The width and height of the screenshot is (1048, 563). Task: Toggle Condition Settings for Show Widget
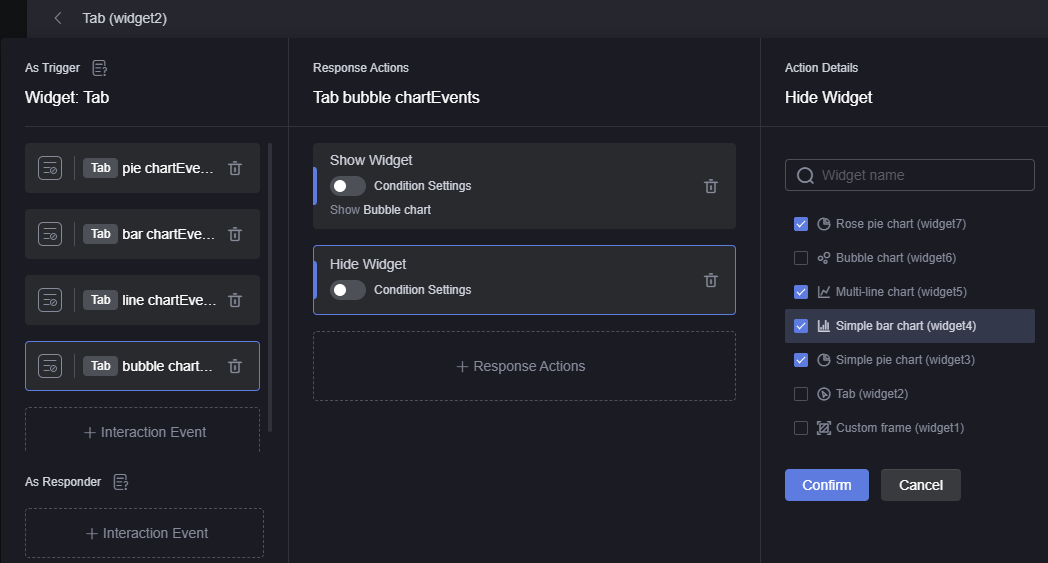(348, 186)
